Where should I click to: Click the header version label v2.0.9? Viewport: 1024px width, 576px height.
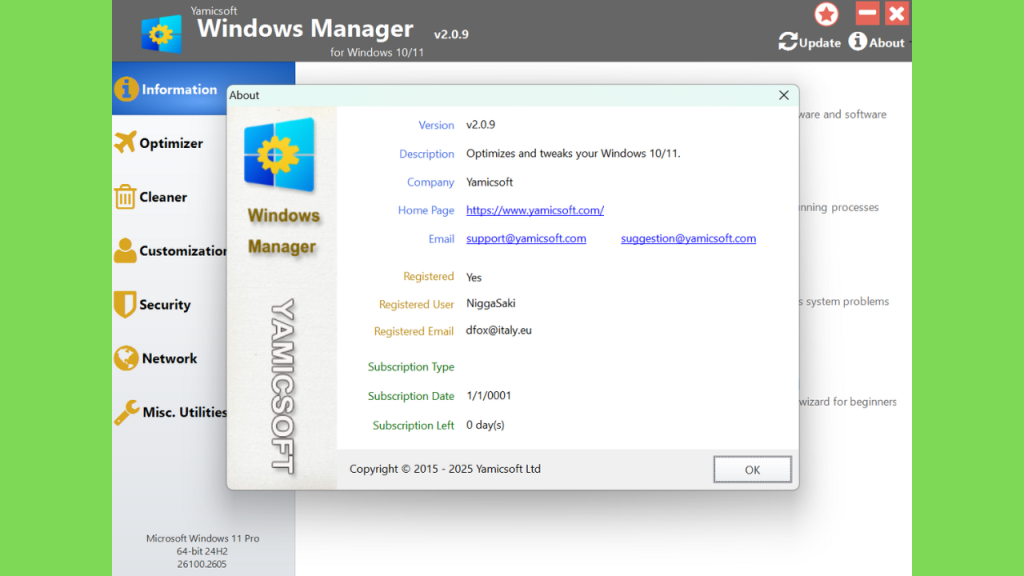(x=451, y=35)
